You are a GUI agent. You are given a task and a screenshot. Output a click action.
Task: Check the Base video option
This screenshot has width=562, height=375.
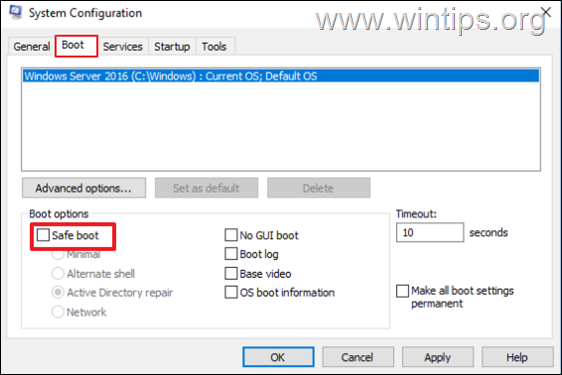(231, 274)
